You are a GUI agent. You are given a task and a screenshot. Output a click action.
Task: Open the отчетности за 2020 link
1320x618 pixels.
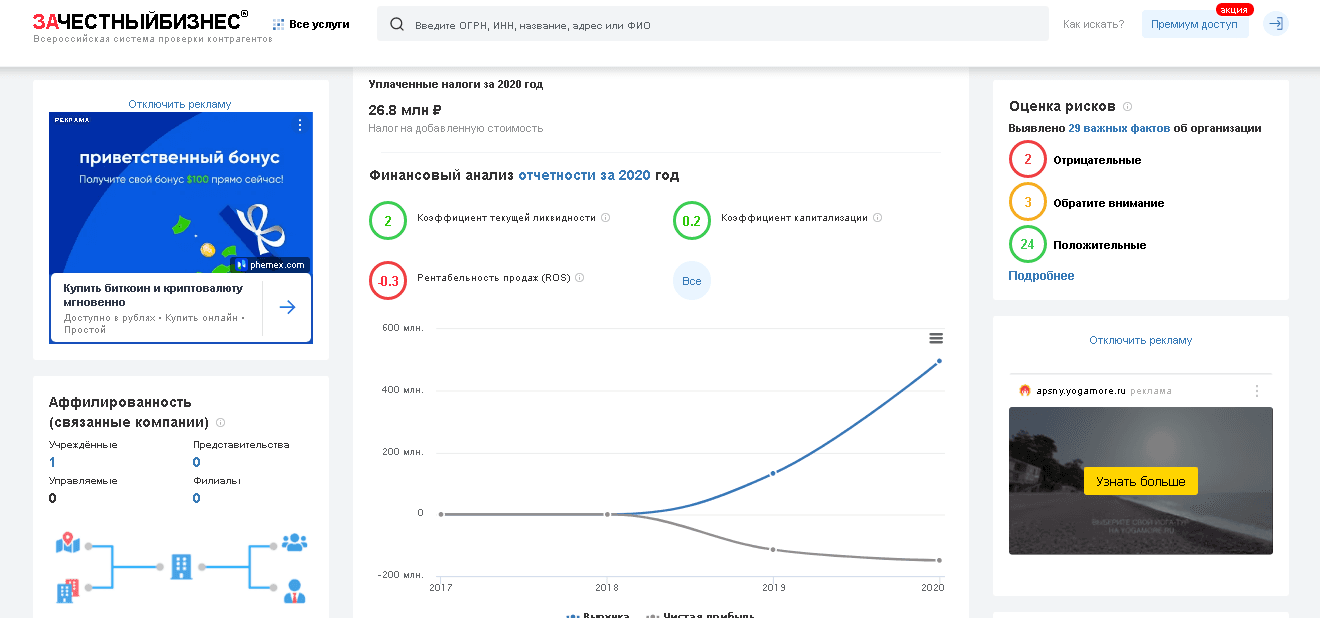(584, 175)
